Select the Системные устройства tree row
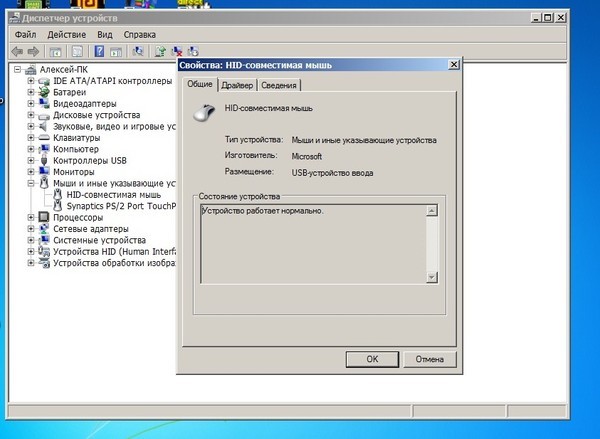The width and height of the screenshot is (600, 439). tap(99, 240)
